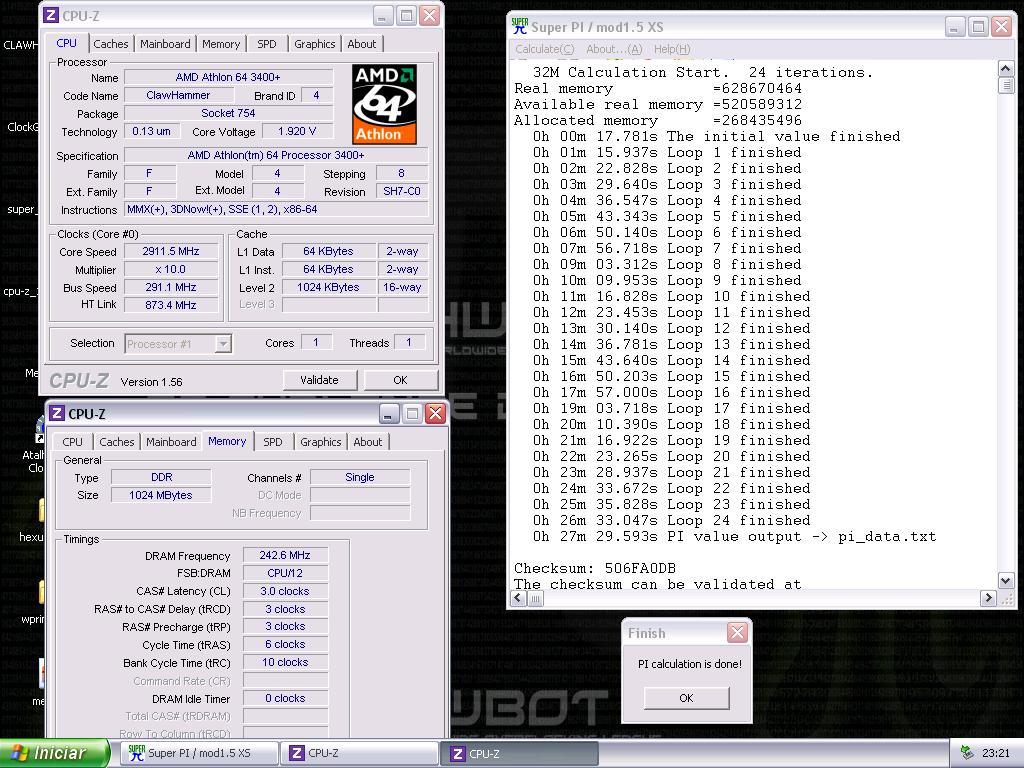Click memory Size value 1024 MBytes
The height and width of the screenshot is (768, 1024).
[x=161, y=495]
